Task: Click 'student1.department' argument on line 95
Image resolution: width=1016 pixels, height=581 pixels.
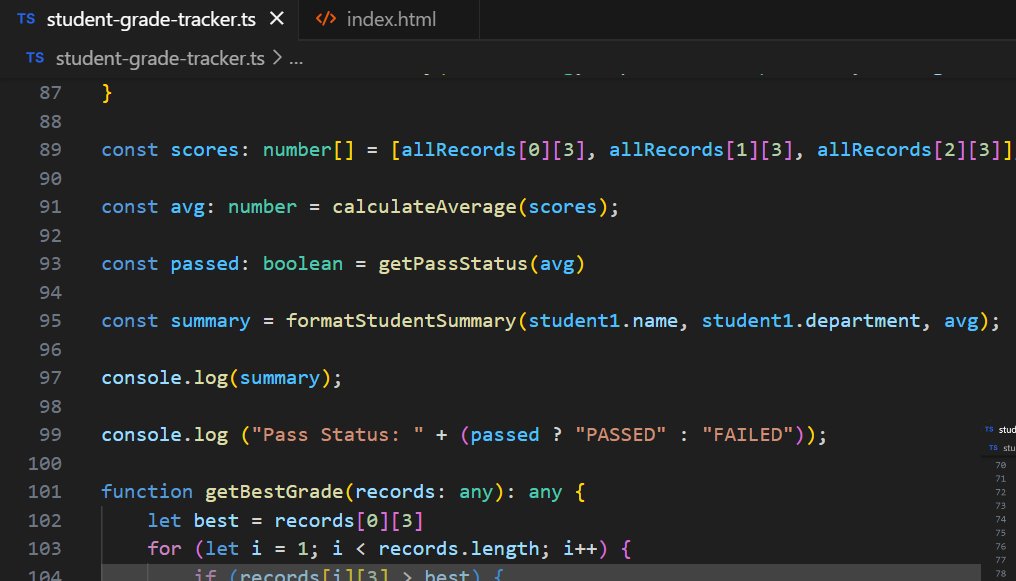Action: [811, 321]
